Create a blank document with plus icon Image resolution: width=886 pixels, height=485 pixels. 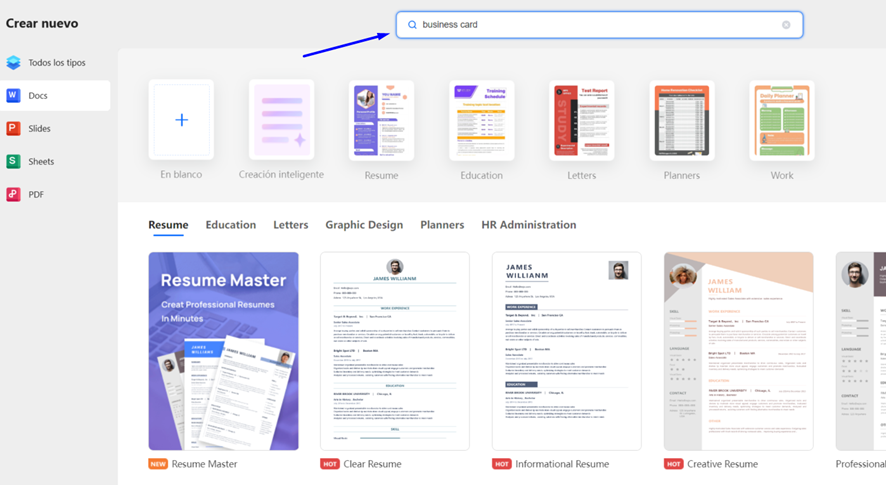pos(181,120)
